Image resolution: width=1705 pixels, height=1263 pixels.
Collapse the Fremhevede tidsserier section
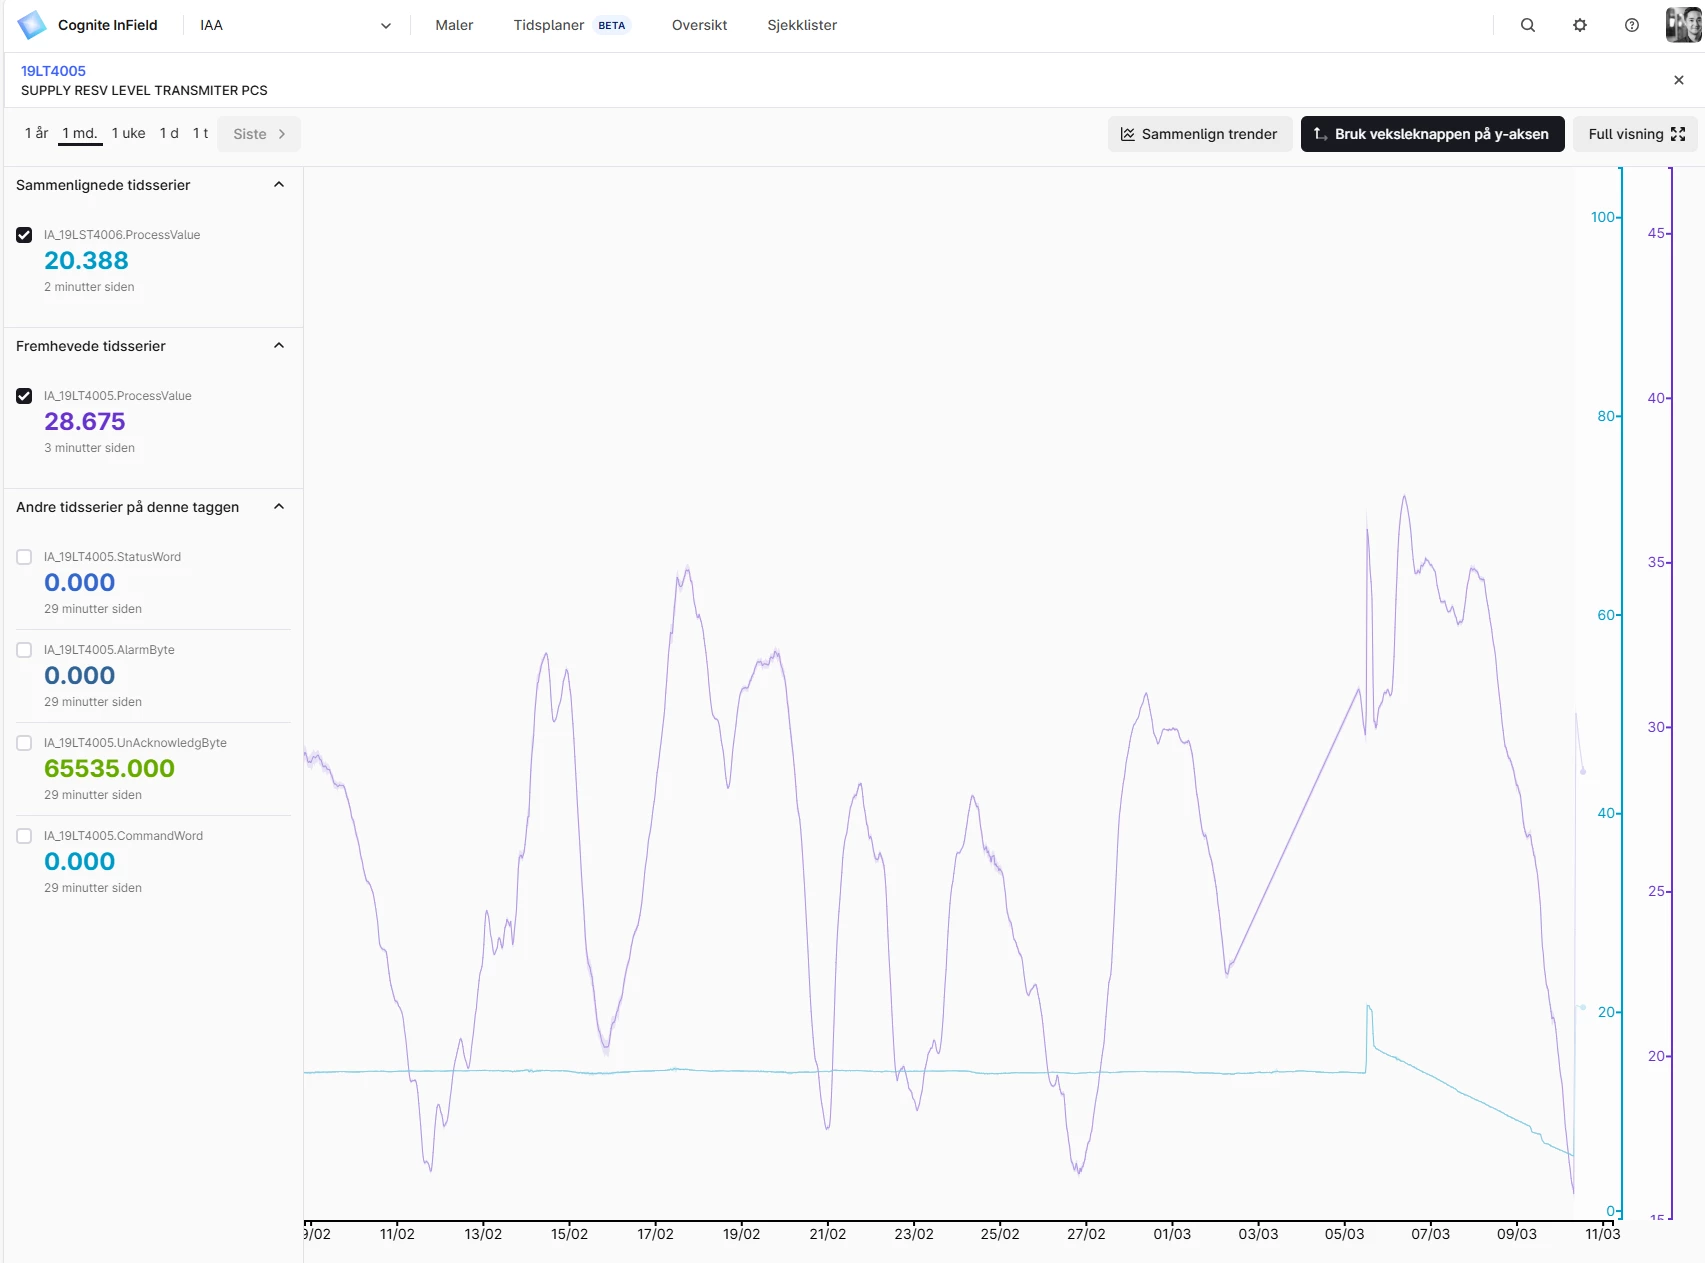pos(279,346)
